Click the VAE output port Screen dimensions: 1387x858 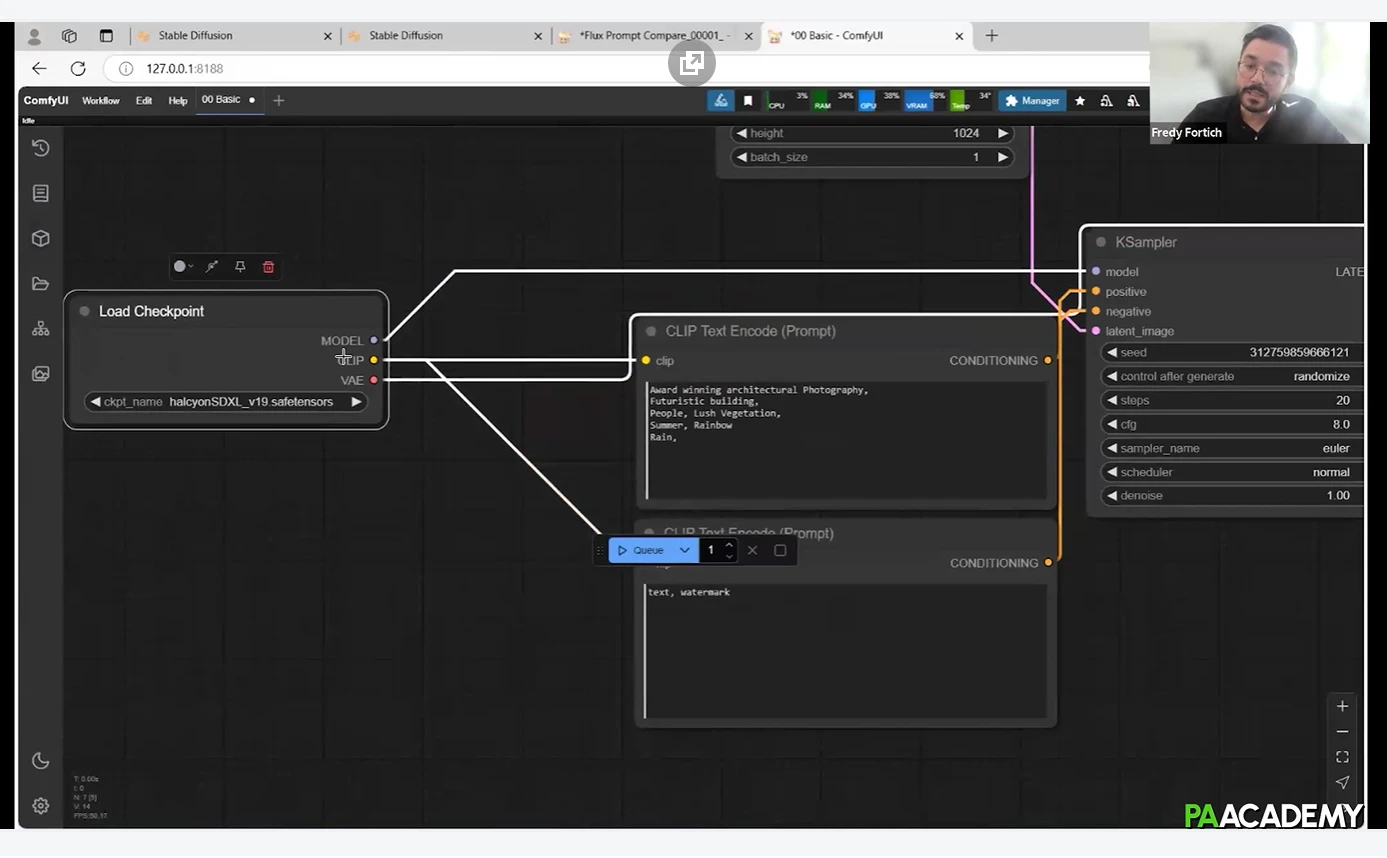(x=374, y=380)
